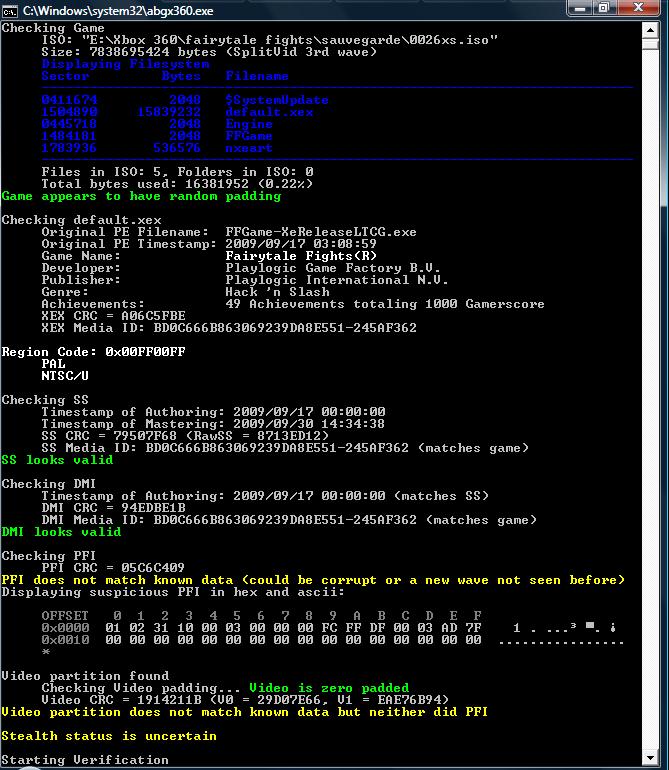
Task: Click the yellow 'PFI does not match known data' warning
Action: [x=313, y=580]
